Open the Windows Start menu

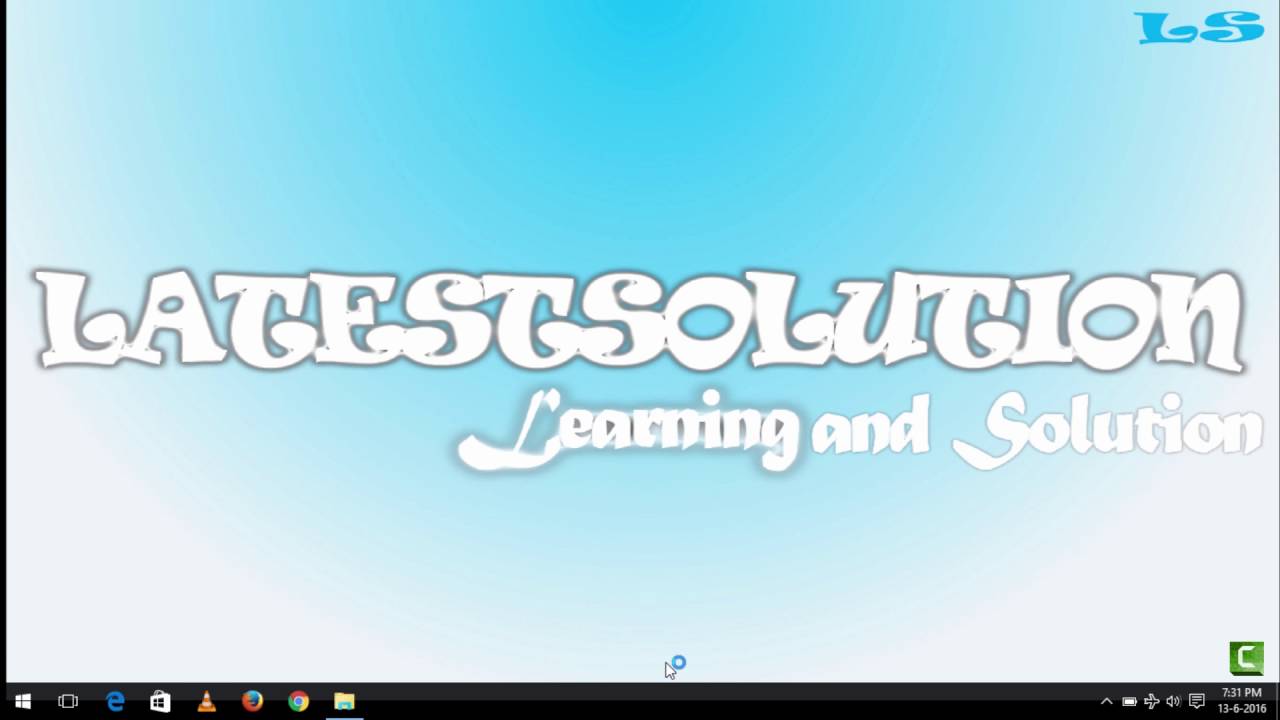tap(22, 702)
